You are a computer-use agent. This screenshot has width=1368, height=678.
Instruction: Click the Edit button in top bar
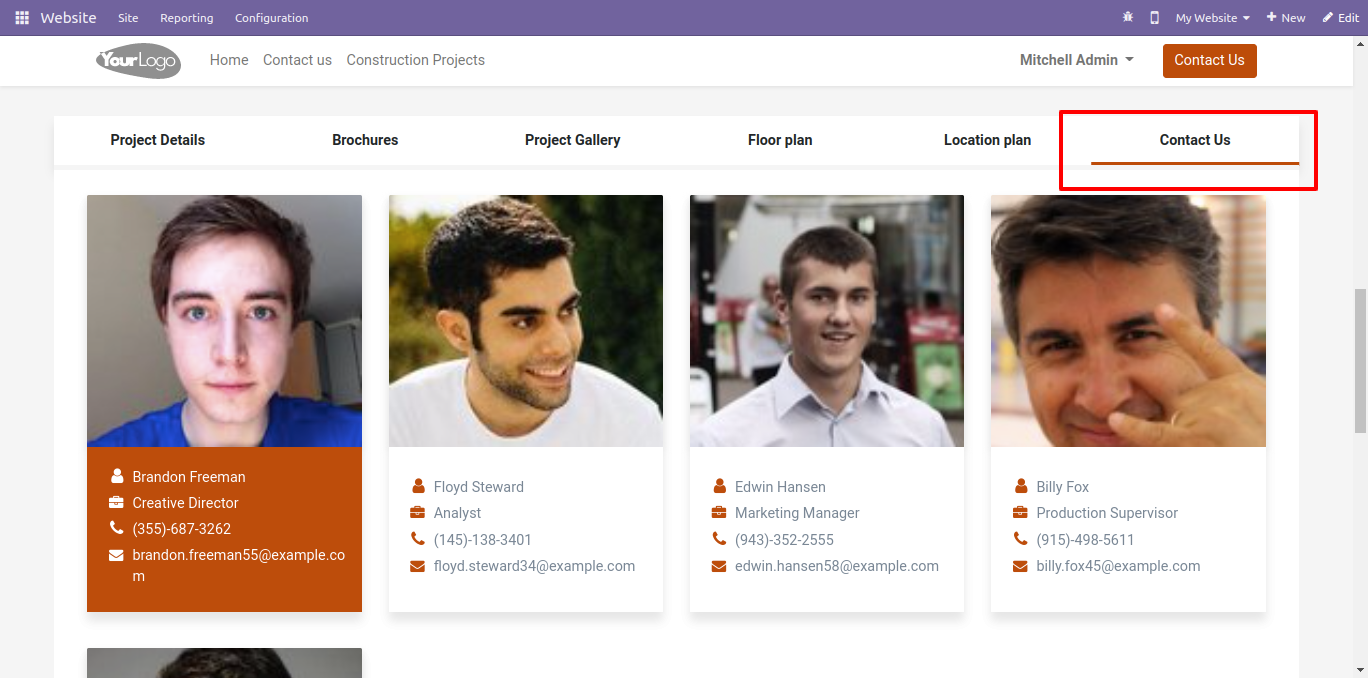click(x=1341, y=18)
